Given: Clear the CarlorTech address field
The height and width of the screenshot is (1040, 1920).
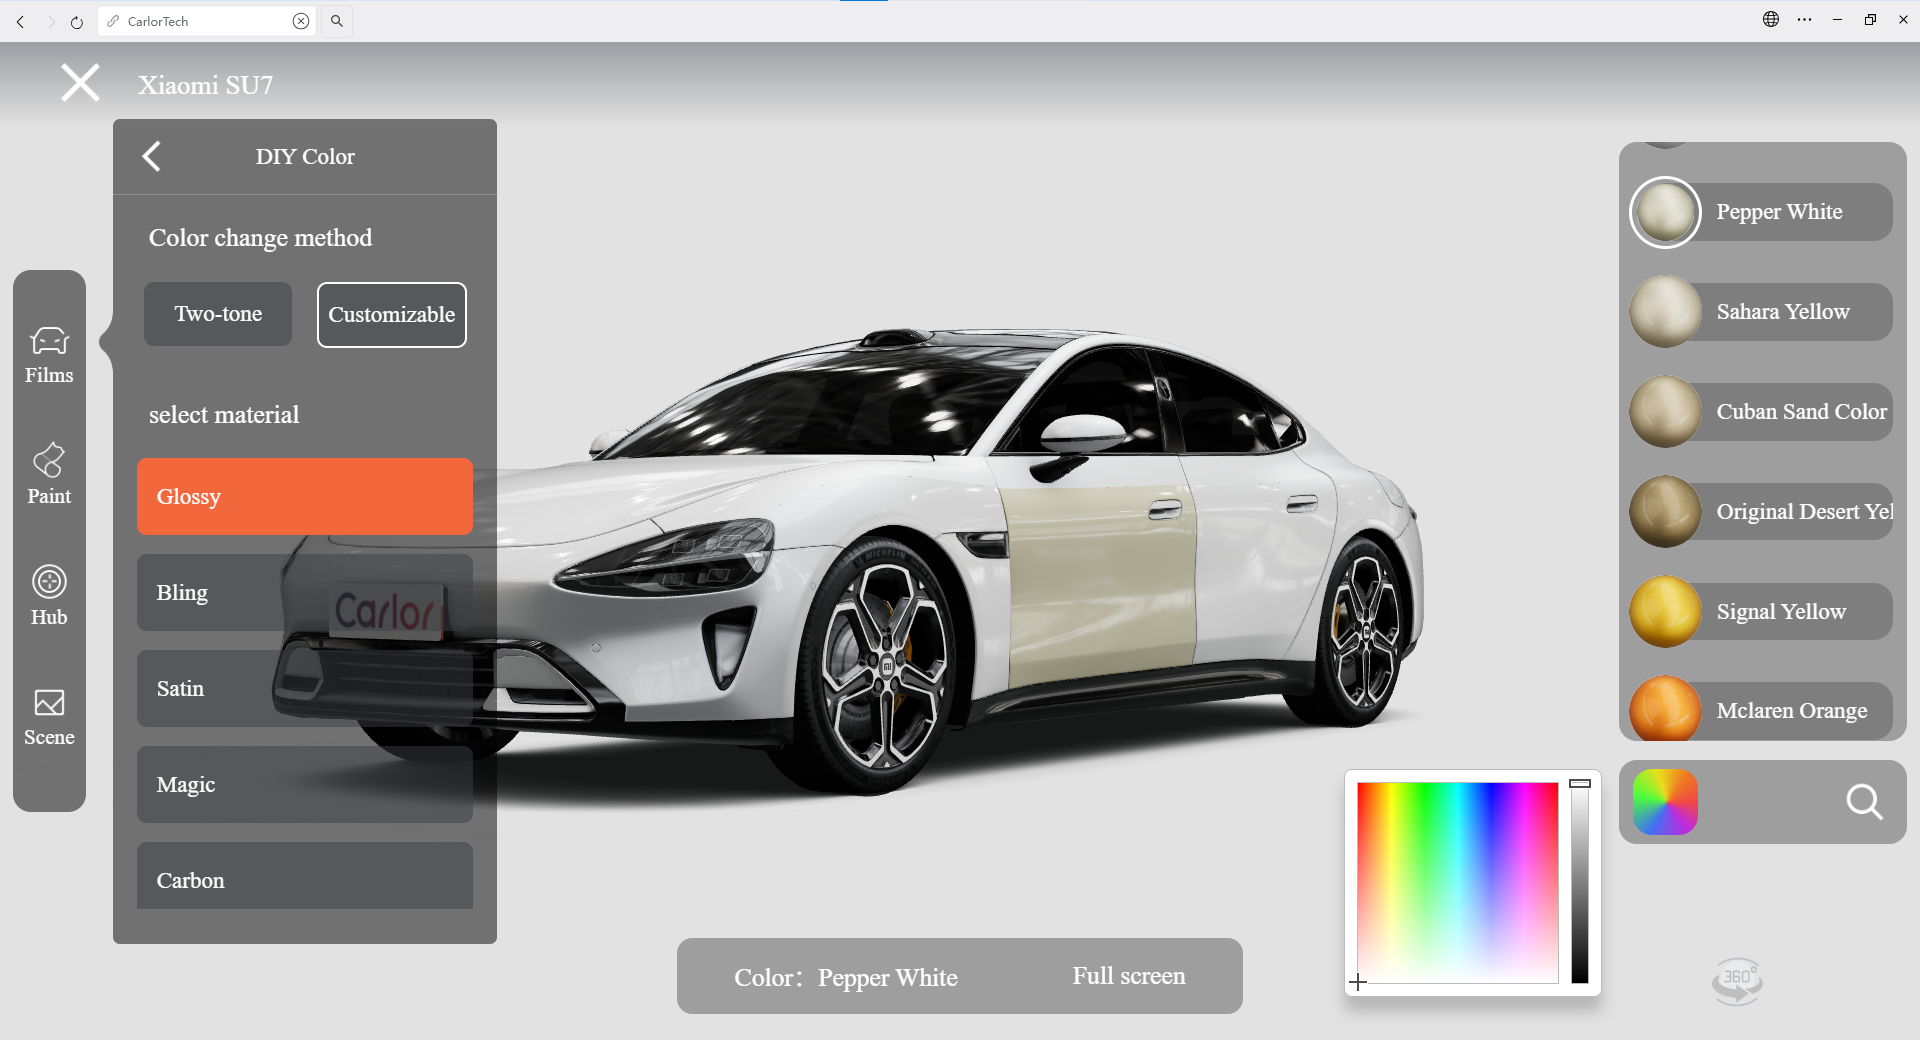Looking at the screenshot, I should (301, 21).
